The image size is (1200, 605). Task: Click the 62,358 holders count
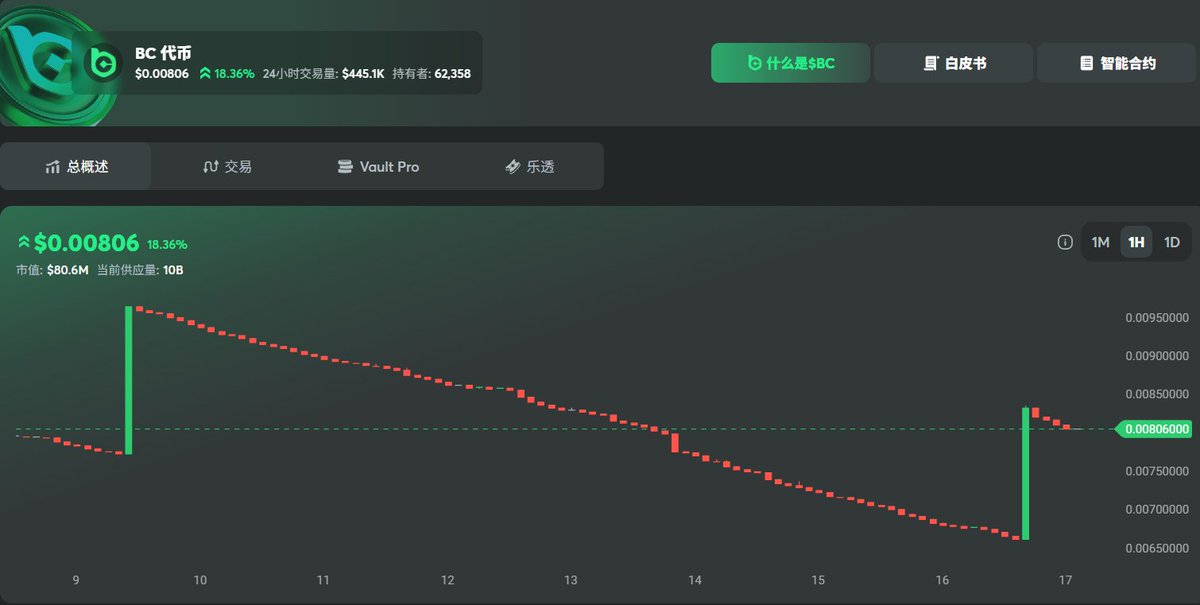(x=452, y=73)
